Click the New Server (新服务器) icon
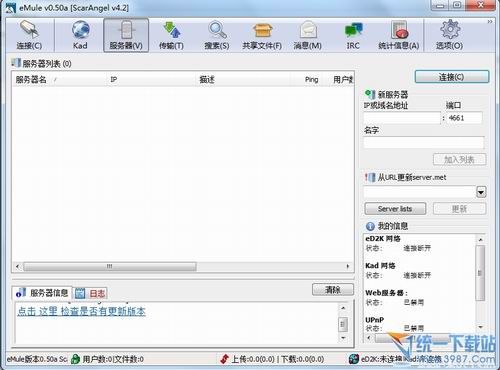 pyautogui.click(x=370, y=94)
